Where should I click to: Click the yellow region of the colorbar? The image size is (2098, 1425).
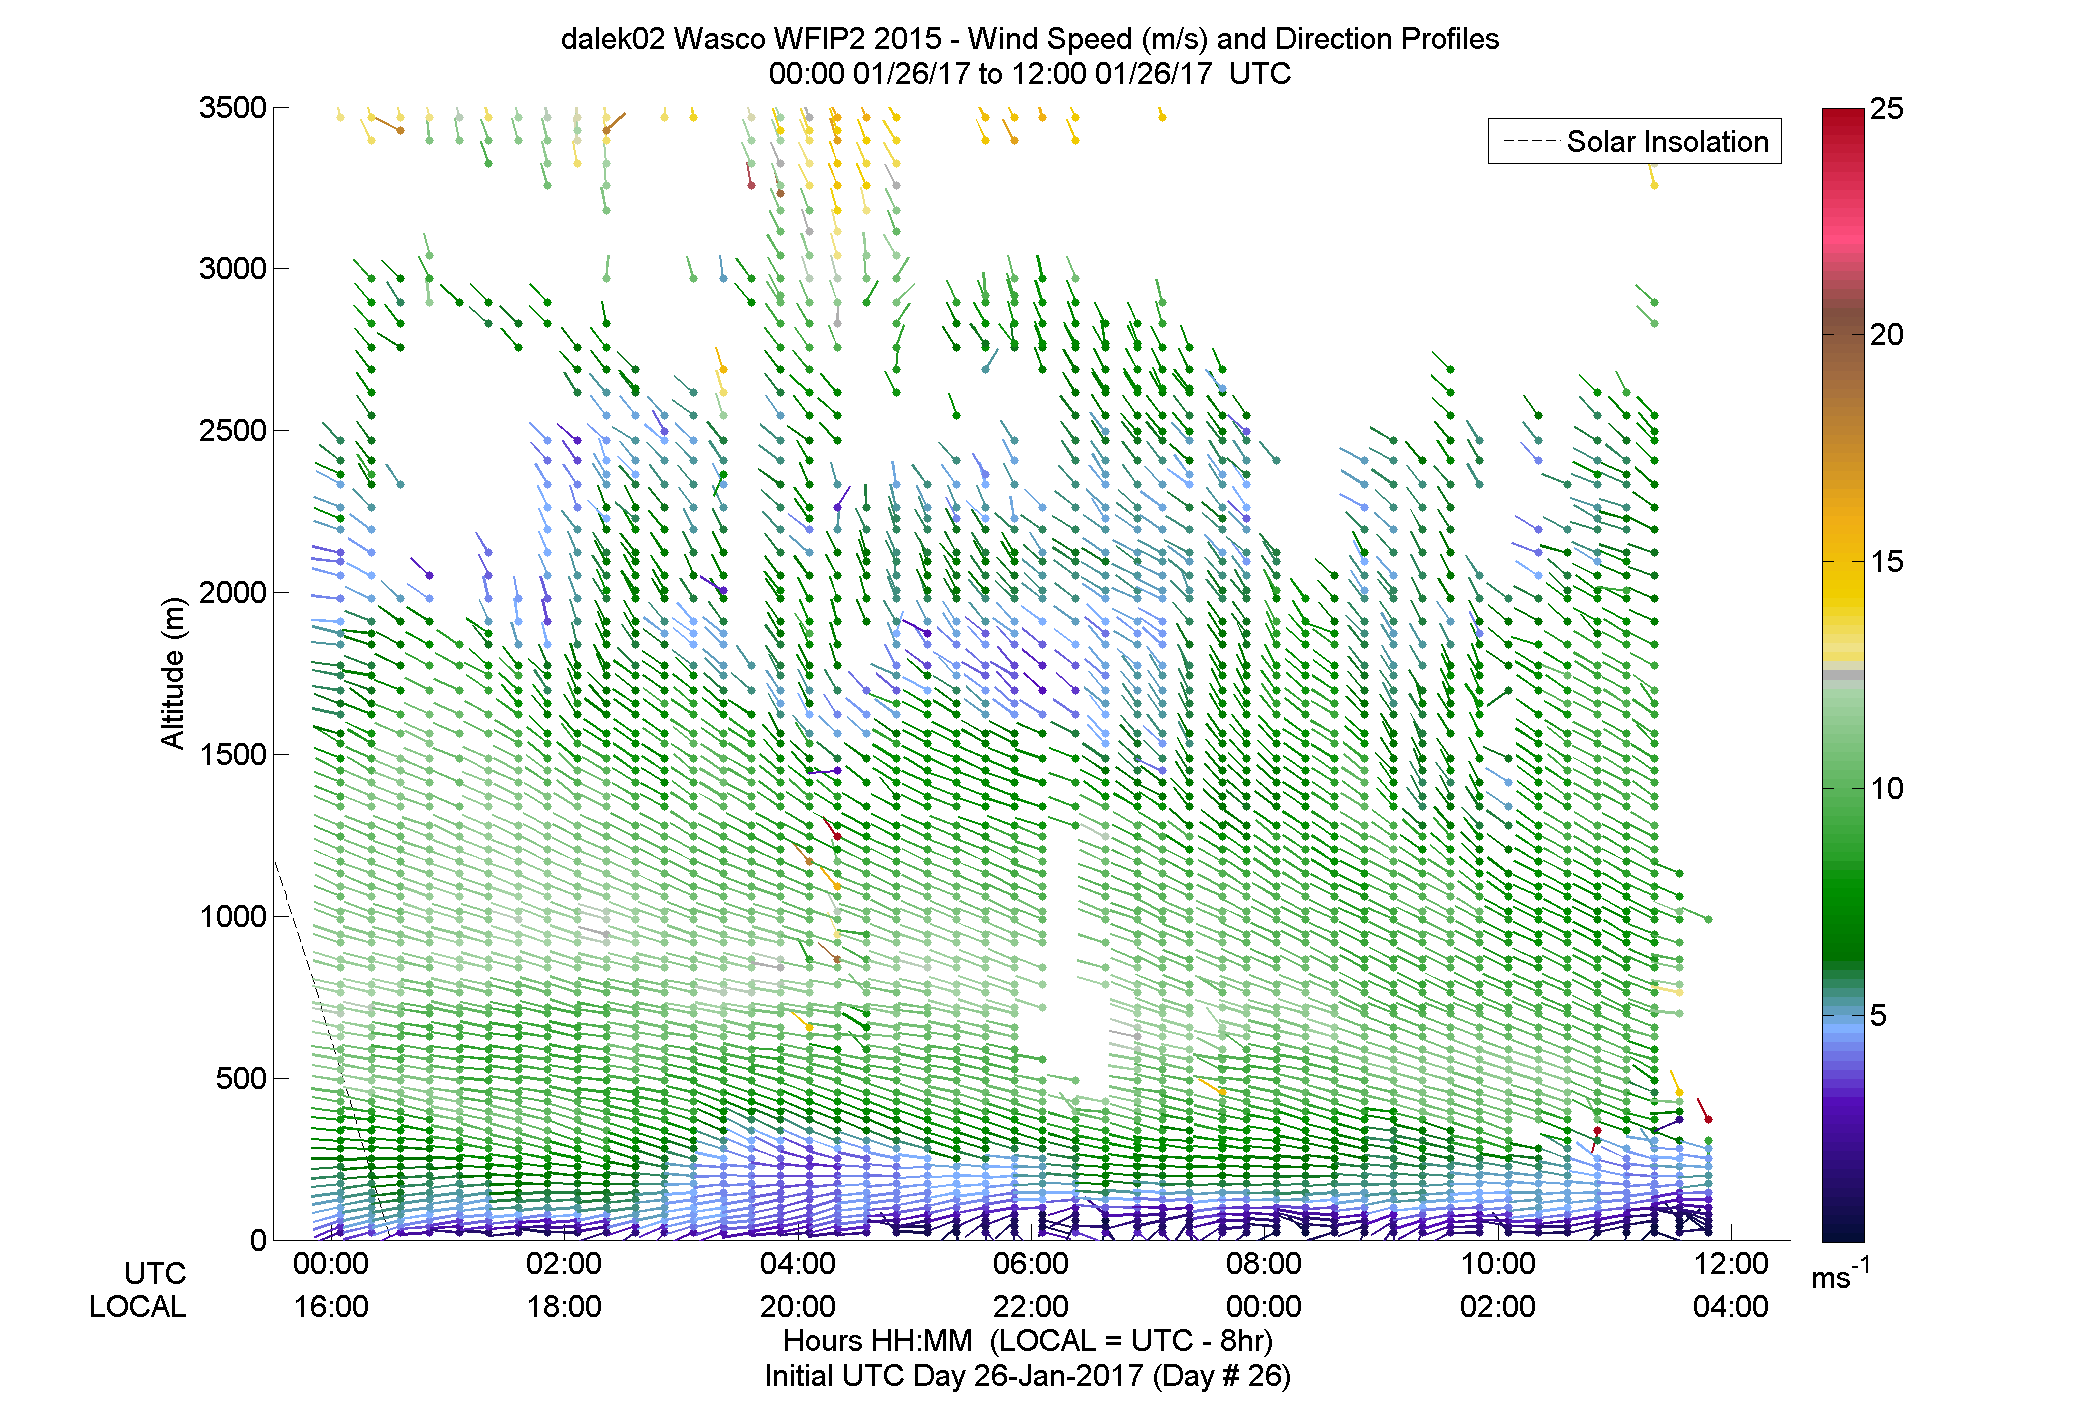pyautogui.click(x=1843, y=590)
